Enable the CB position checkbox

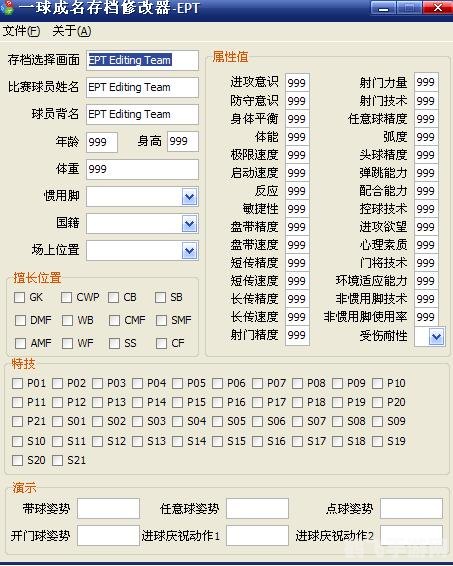pyautogui.click(x=113, y=297)
